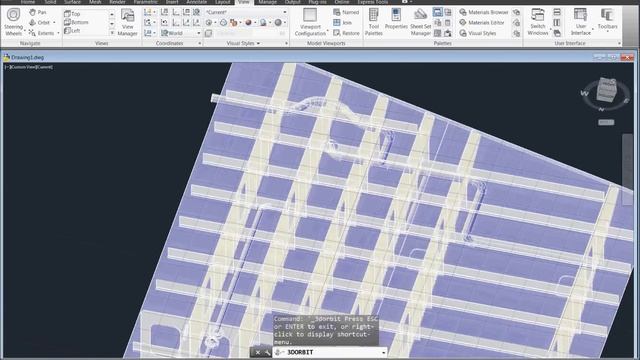Expand the User Interface panel launcher
The image size is (640, 360).
[619, 43]
